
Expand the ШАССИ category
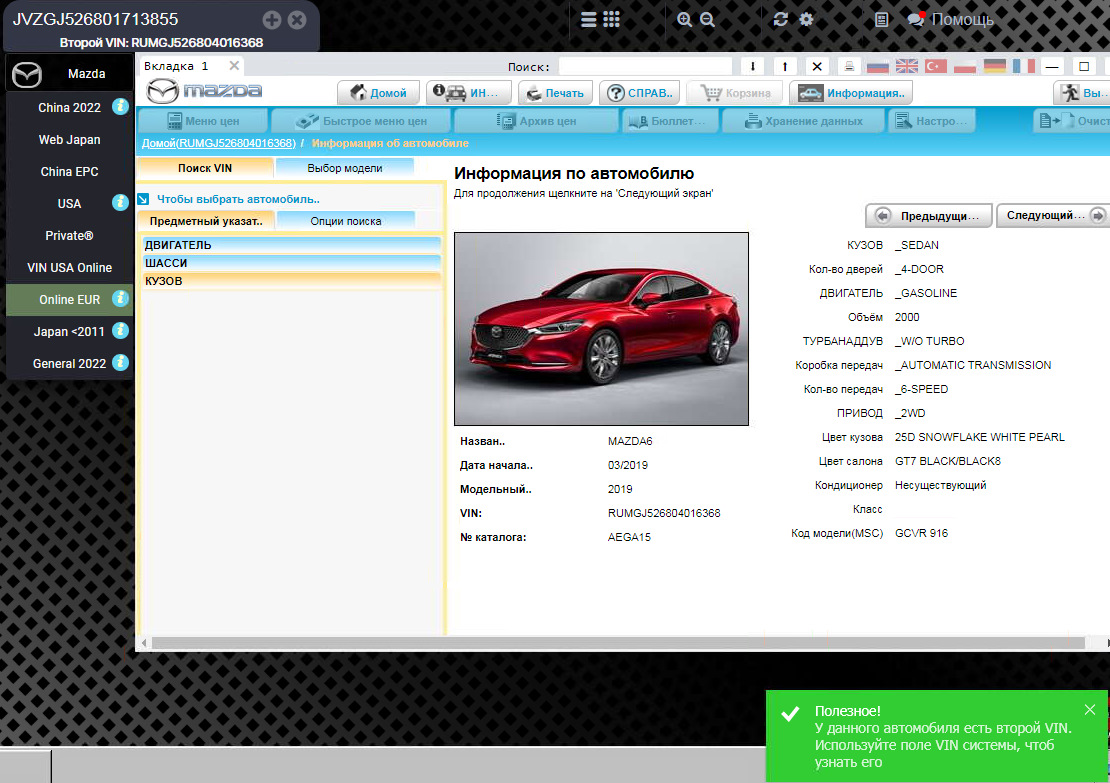coord(291,263)
